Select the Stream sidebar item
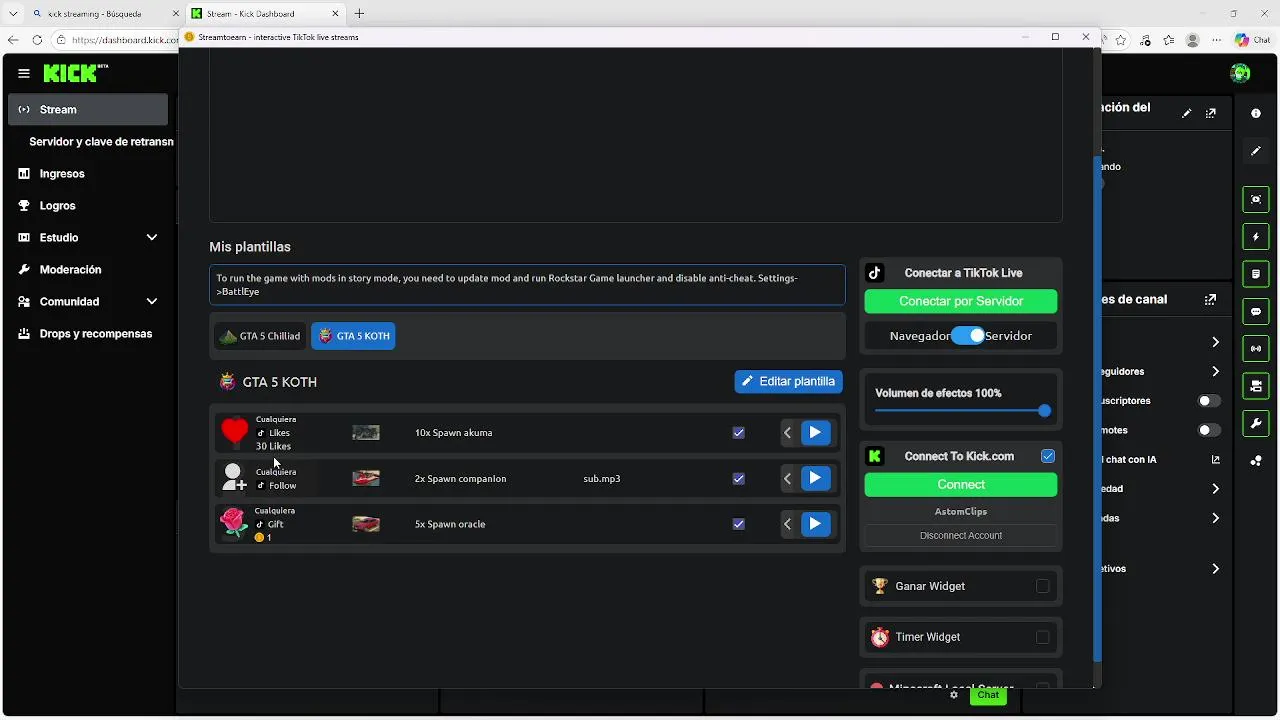Screen dimensions: 1280x720 click(x=88, y=109)
